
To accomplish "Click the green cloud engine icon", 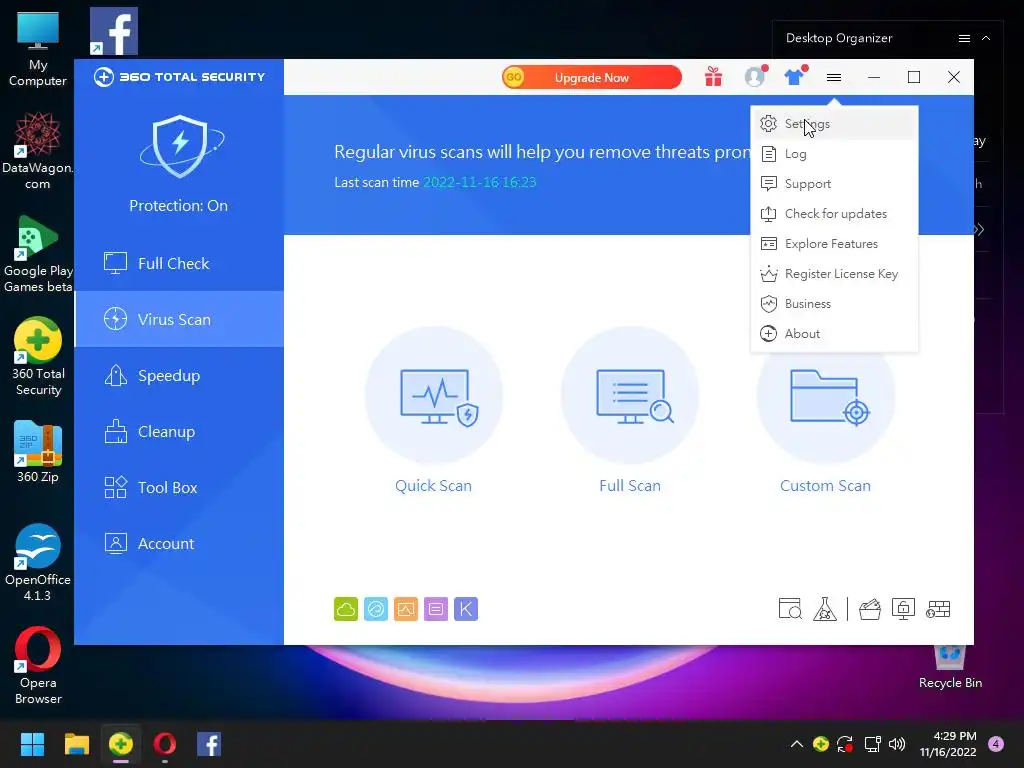I will [345, 609].
